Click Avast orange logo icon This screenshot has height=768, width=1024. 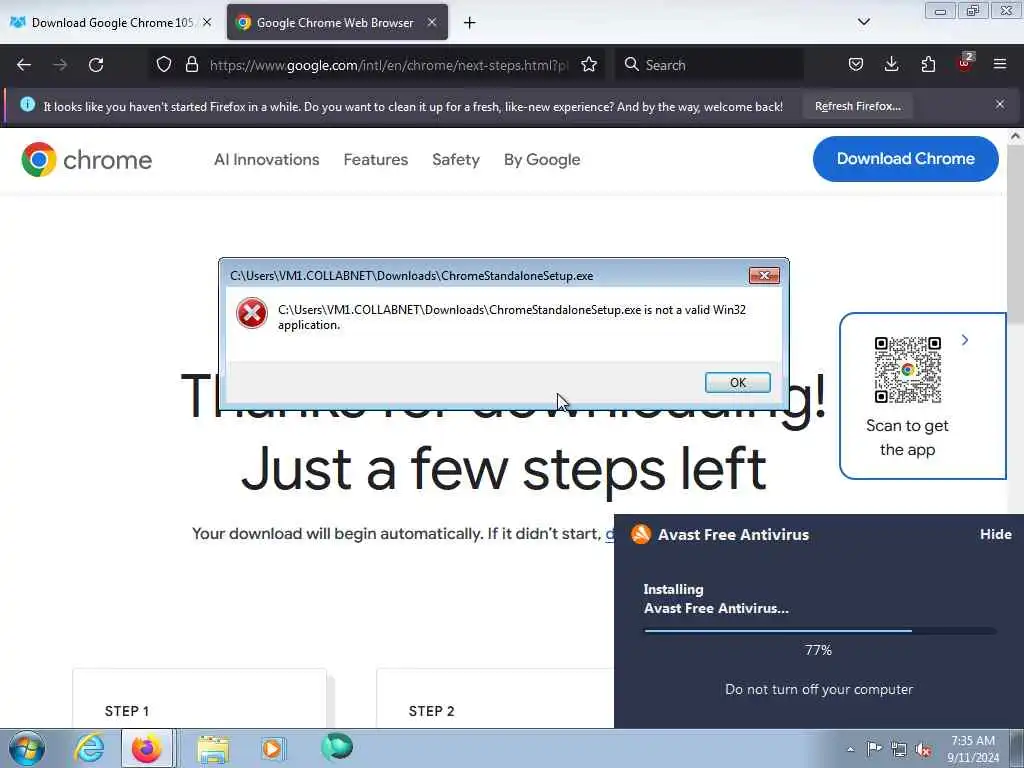641,534
